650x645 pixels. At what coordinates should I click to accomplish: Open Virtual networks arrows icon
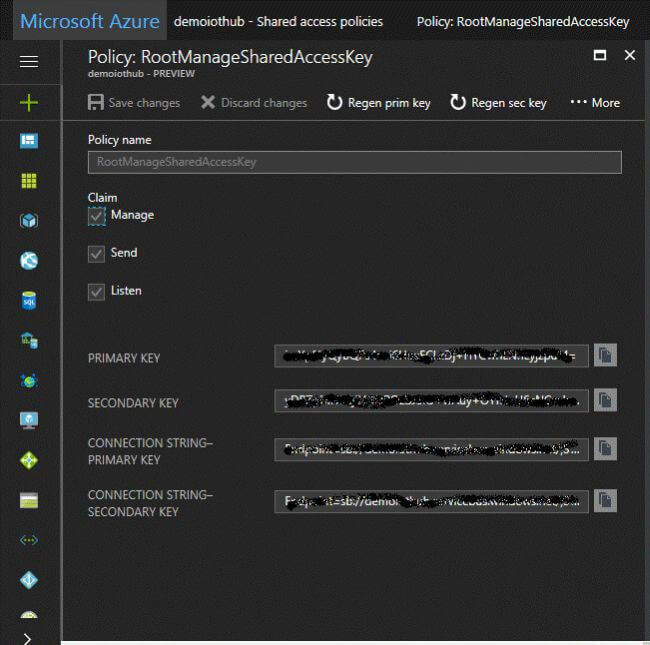[29, 540]
